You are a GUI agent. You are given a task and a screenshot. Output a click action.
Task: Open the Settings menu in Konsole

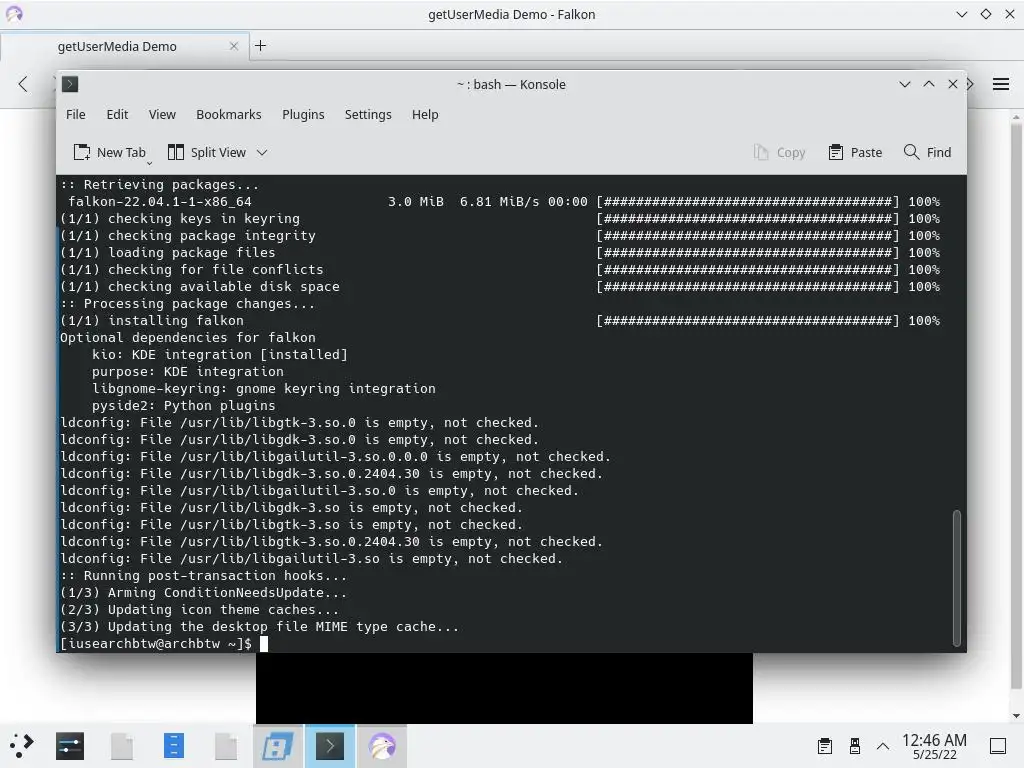tap(368, 114)
